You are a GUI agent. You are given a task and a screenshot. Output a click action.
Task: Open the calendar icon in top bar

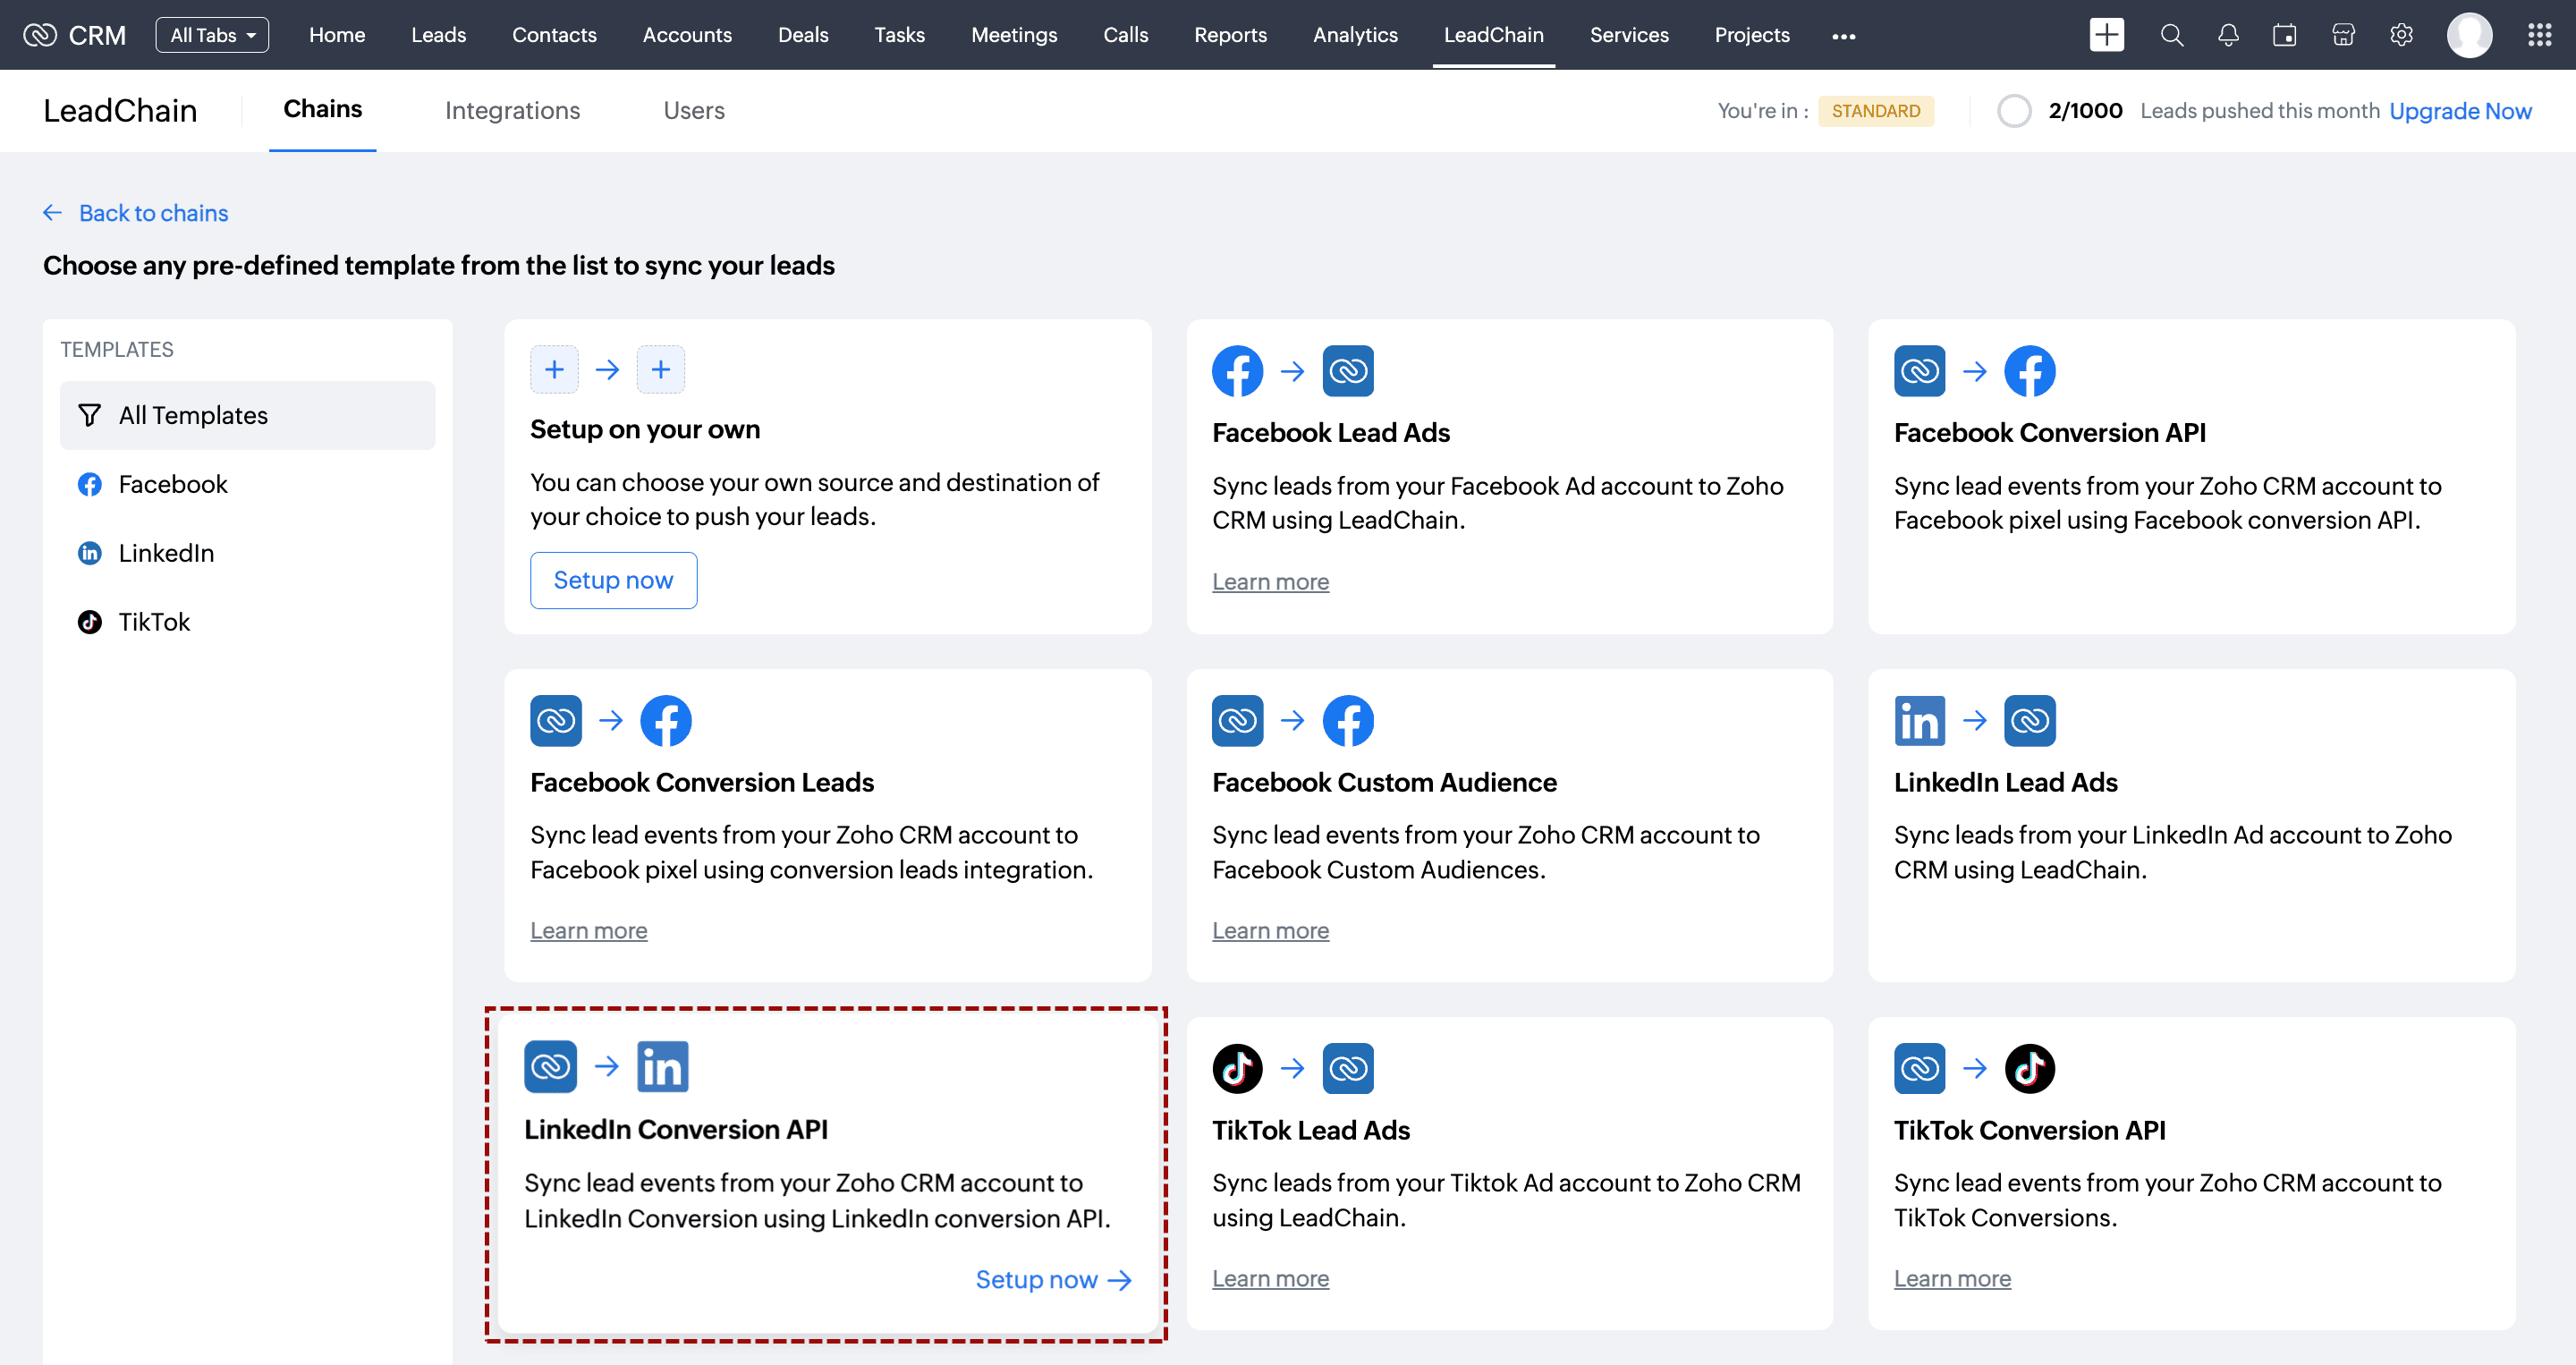[x=2284, y=35]
